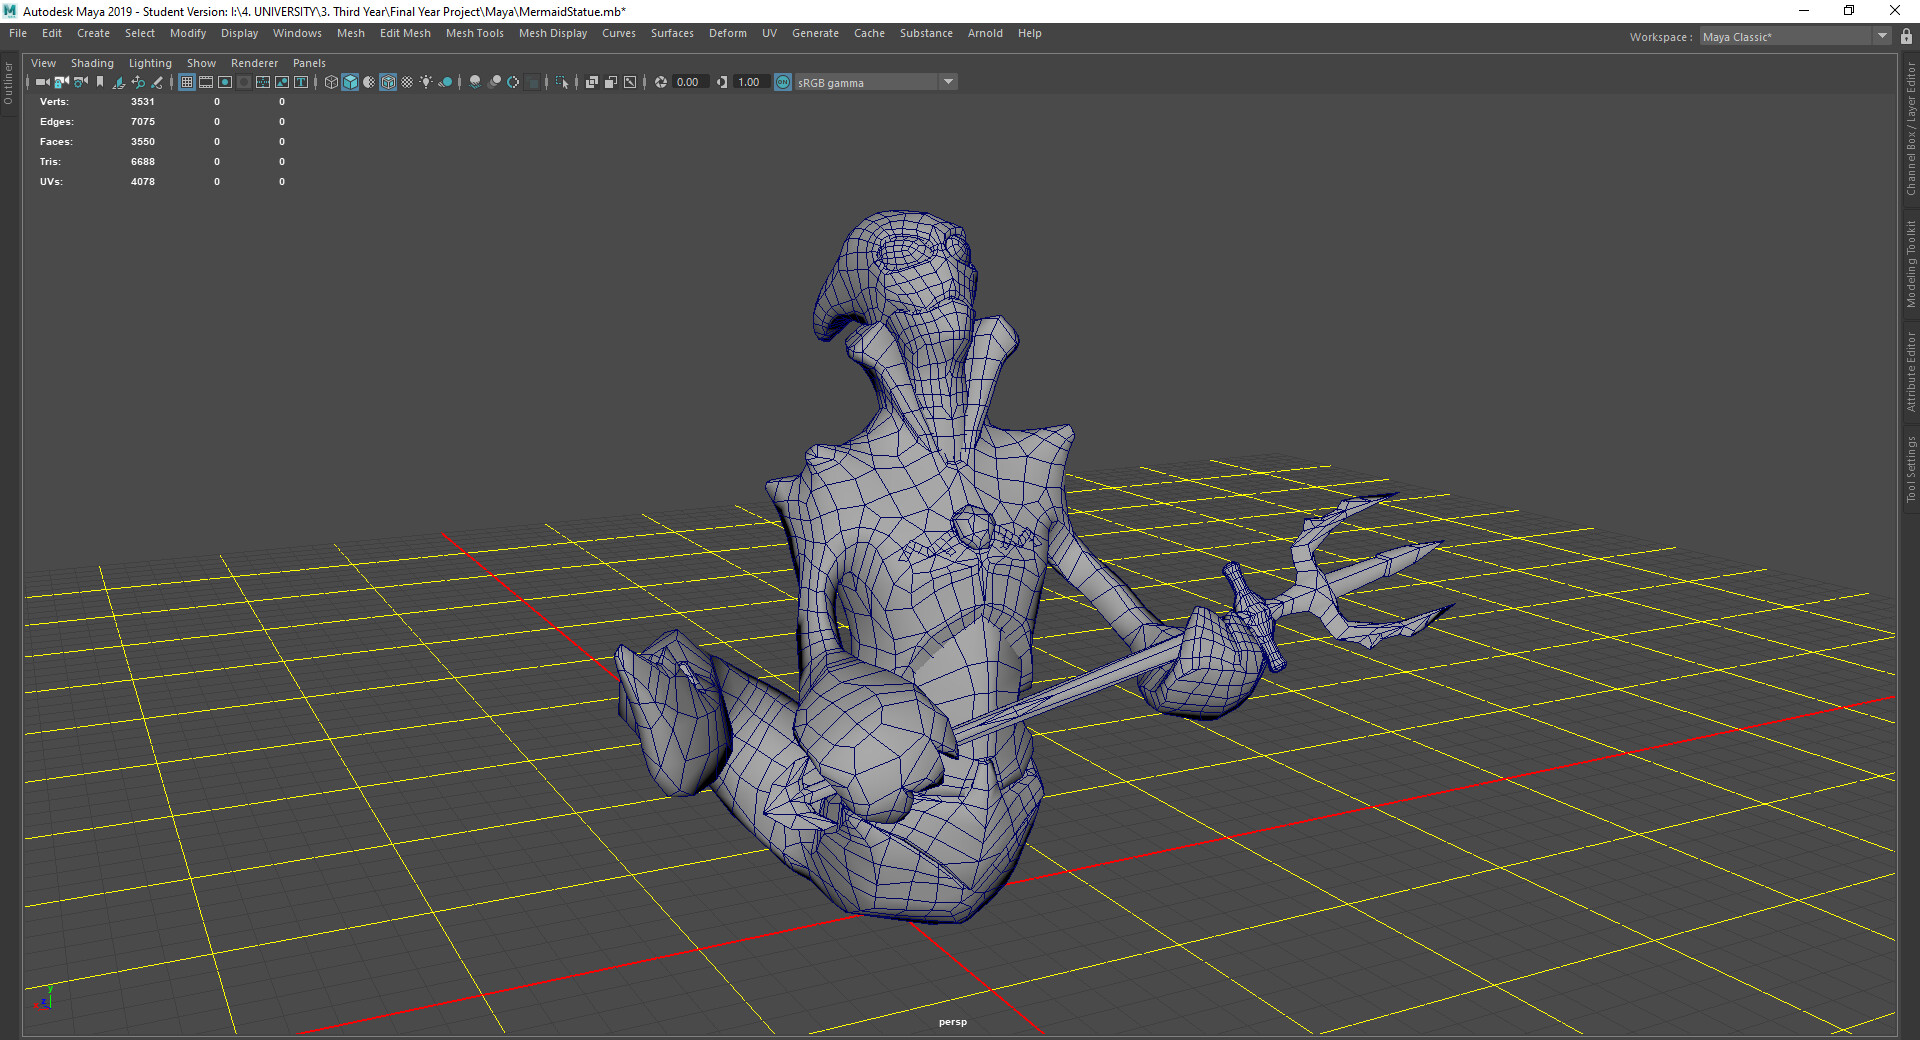Toggle the color management ON button
1920x1040 pixels.
(x=783, y=82)
